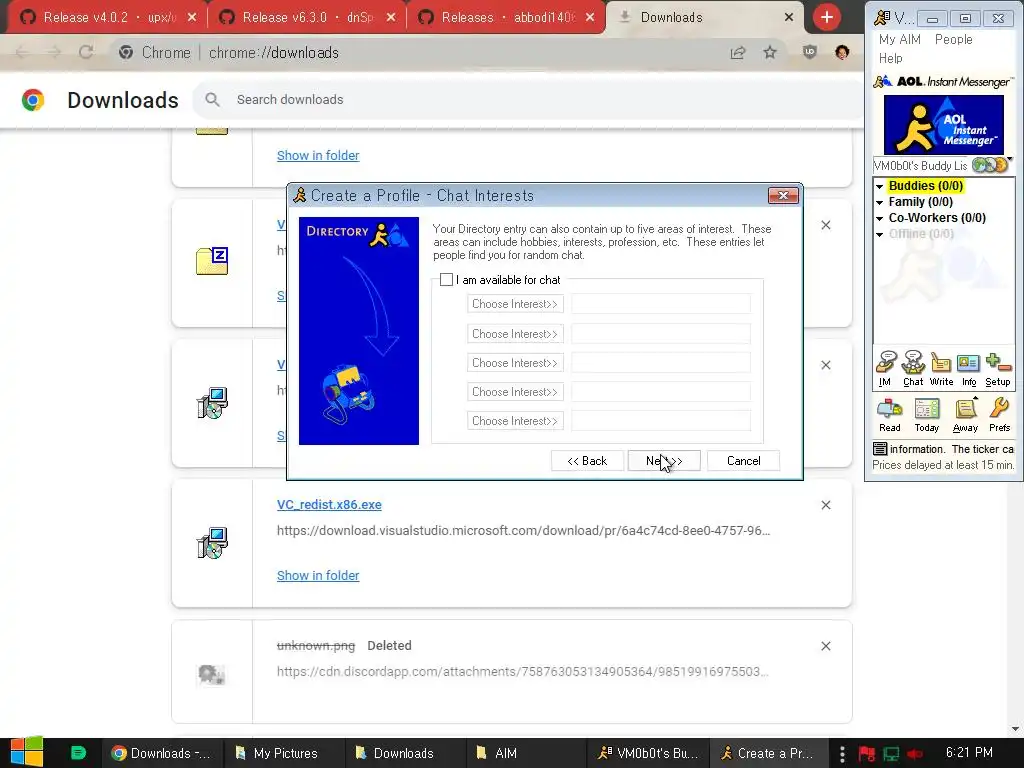This screenshot has height=768, width=1024.
Task: Remove VC_redist.x86.exe from the downloads list
Action: click(825, 505)
